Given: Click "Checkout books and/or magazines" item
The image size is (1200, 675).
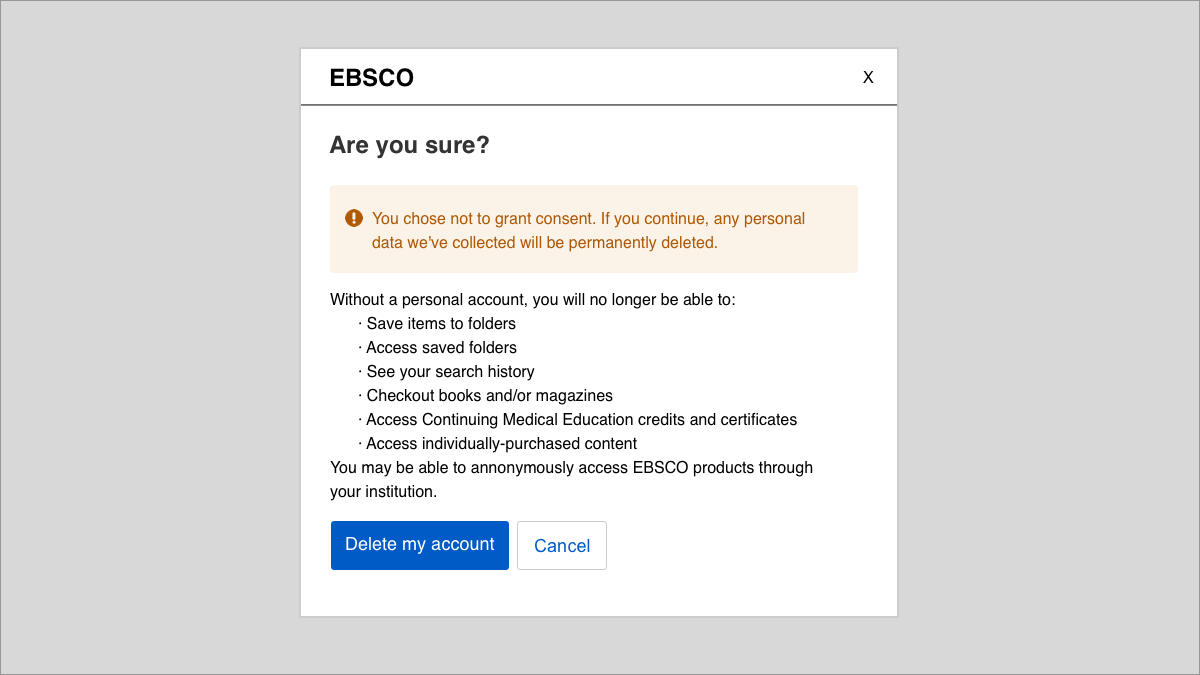Looking at the screenshot, I should pyautogui.click(x=485, y=395).
